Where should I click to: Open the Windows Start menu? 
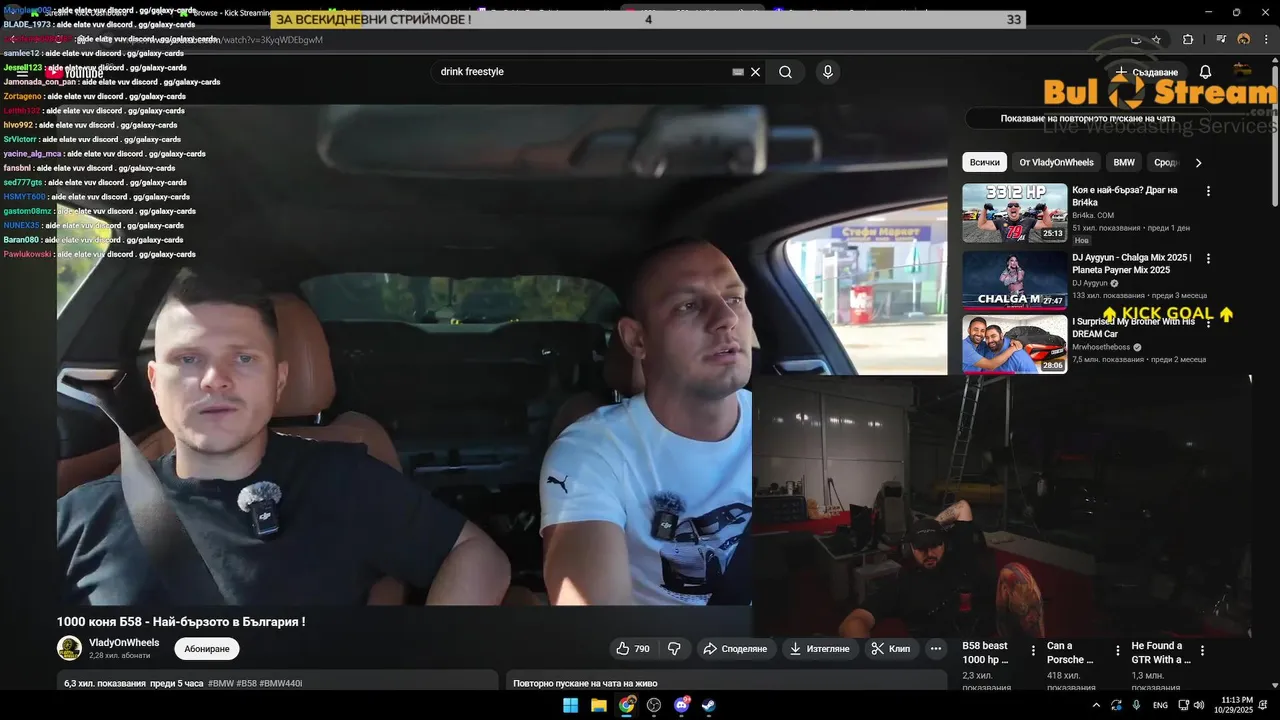tap(570, 705)
